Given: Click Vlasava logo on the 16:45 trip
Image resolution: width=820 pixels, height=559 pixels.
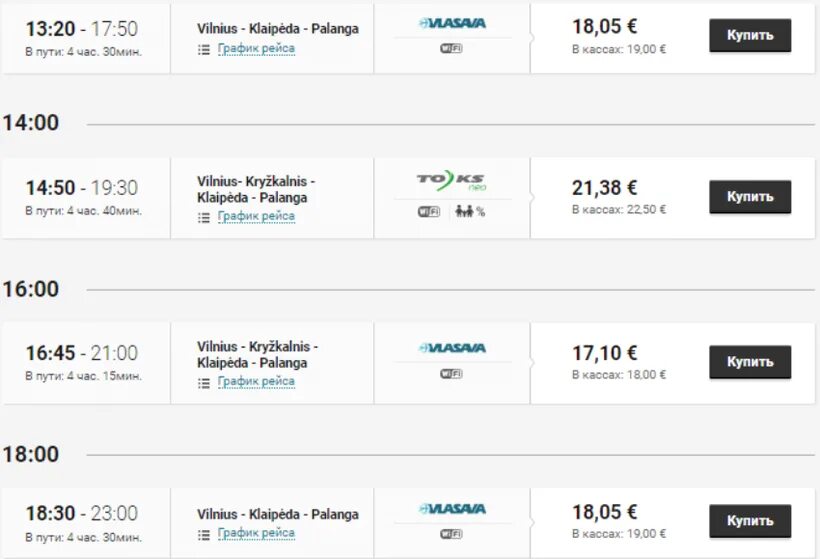Looking at the screenshot, I should coord(452,348).
